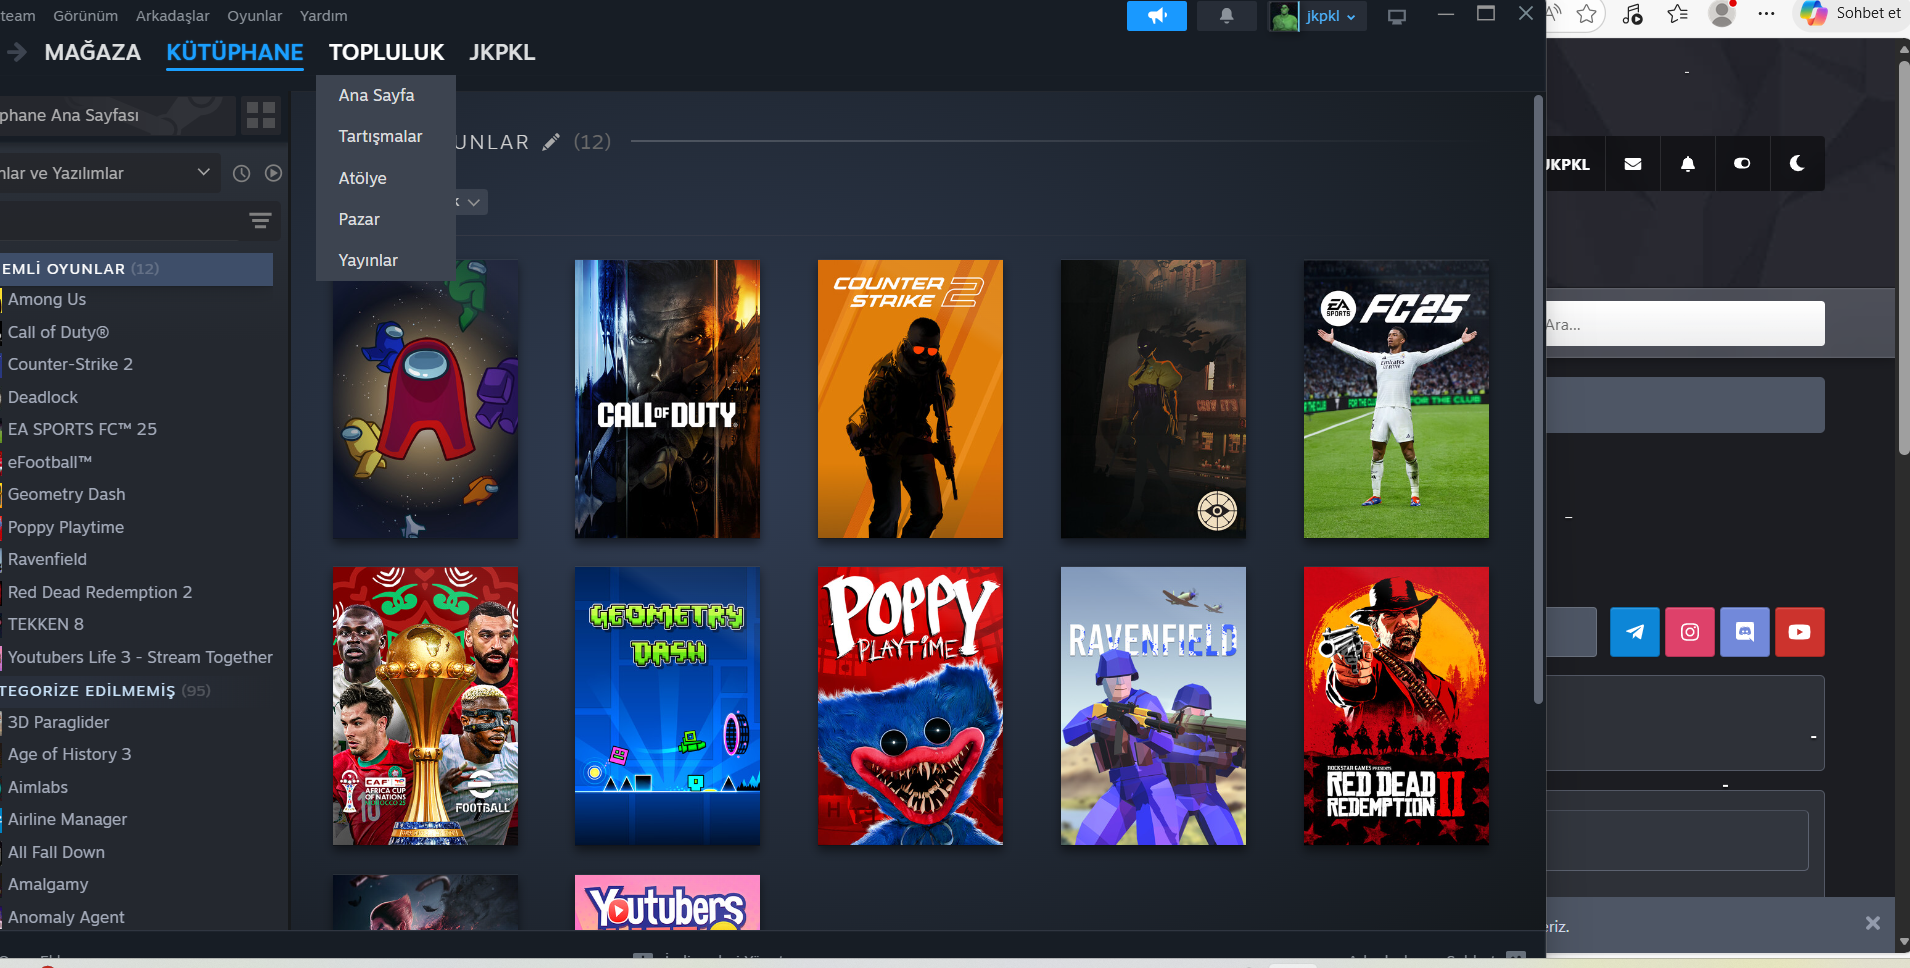The image size is (1910, 968).
Task: Select TEKKEN 8 in the sidebar list
Action: coord(46,624)
